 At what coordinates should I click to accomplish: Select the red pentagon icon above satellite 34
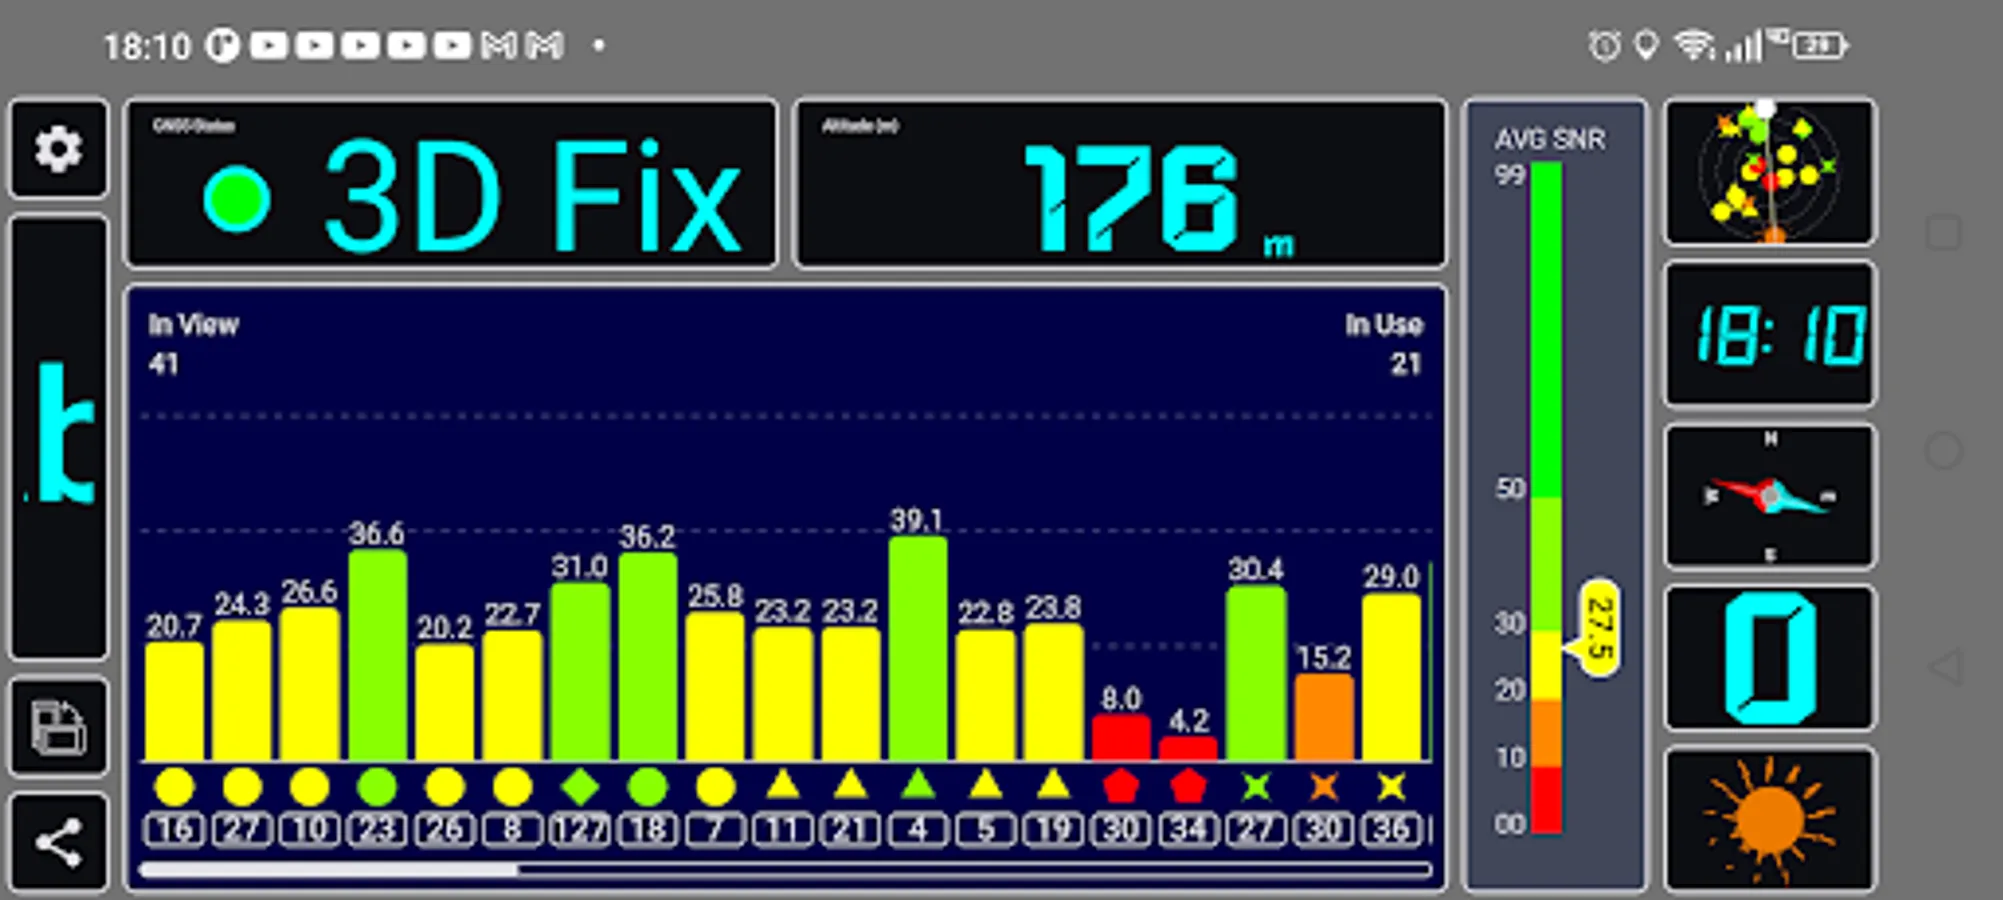[1188, 787]
